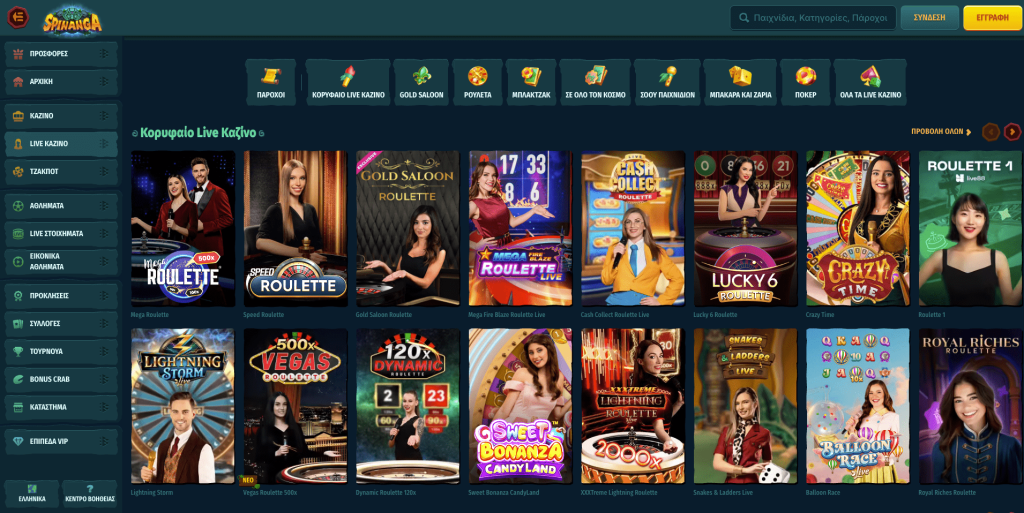The width and height of the screenshot is (1024, 513).
Task: Open XXXTreme Lightning Roulette thumbnail
Action: 633,406
